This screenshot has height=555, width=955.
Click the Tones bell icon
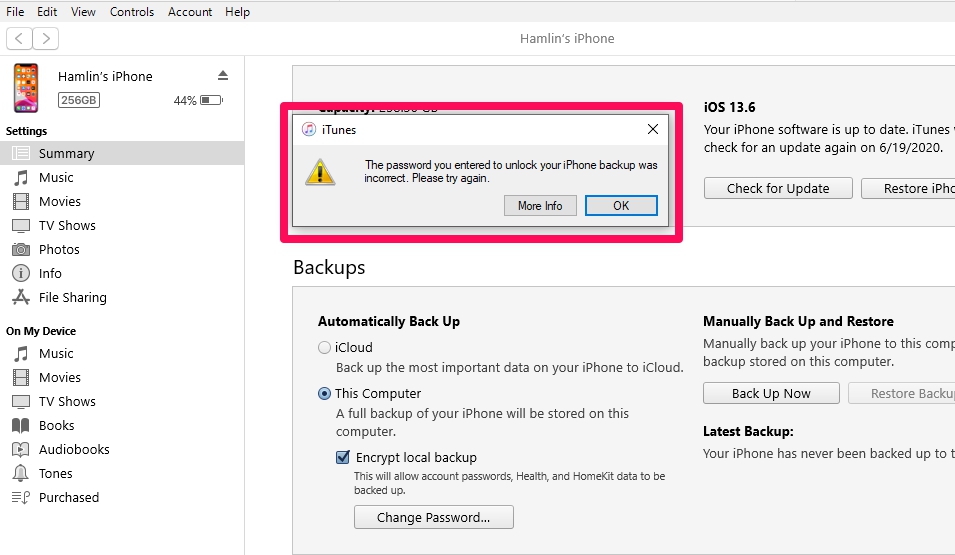coord(21,473)
